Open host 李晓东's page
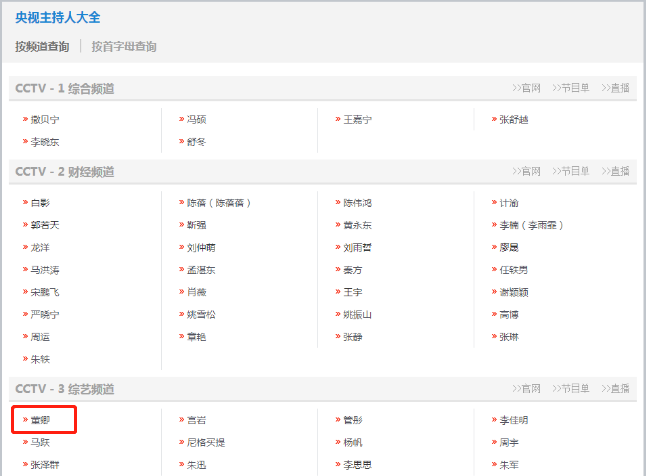Viewport: 646px width, 476px height. pyautogui.click(x=45, y=142)
